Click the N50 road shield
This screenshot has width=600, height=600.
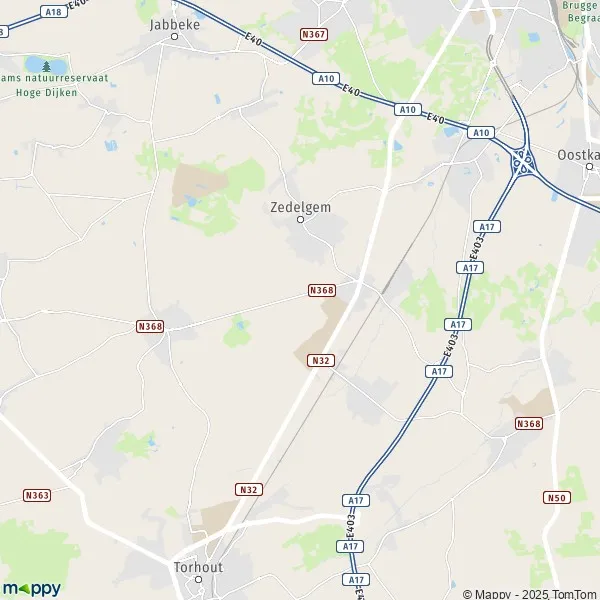(x=557, y=497)
